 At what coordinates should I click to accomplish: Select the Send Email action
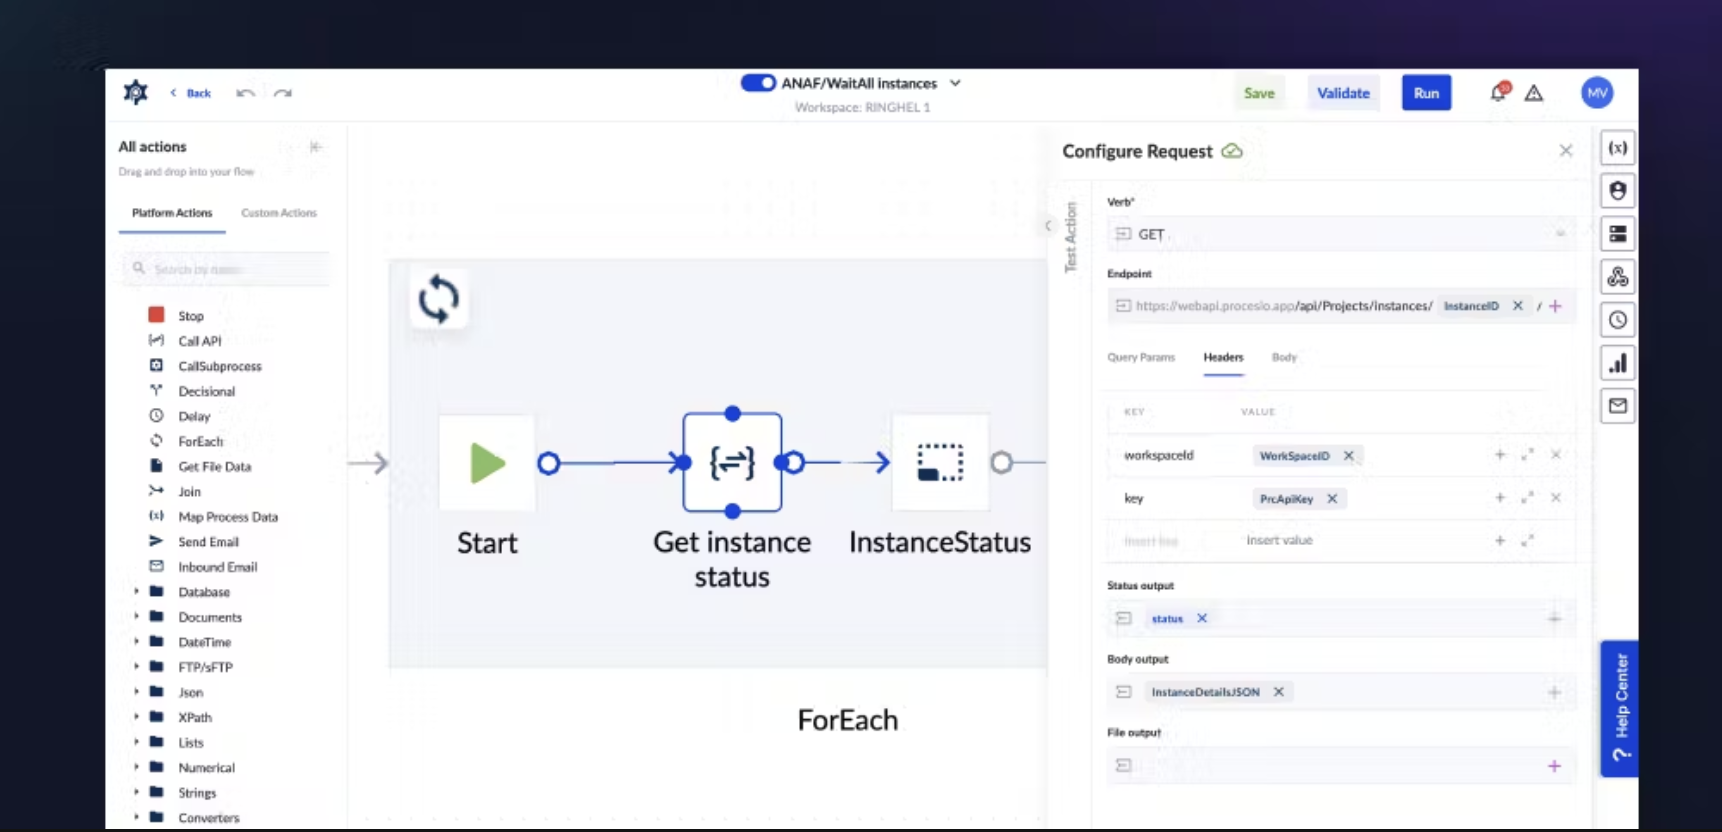[x=208, y=542]
